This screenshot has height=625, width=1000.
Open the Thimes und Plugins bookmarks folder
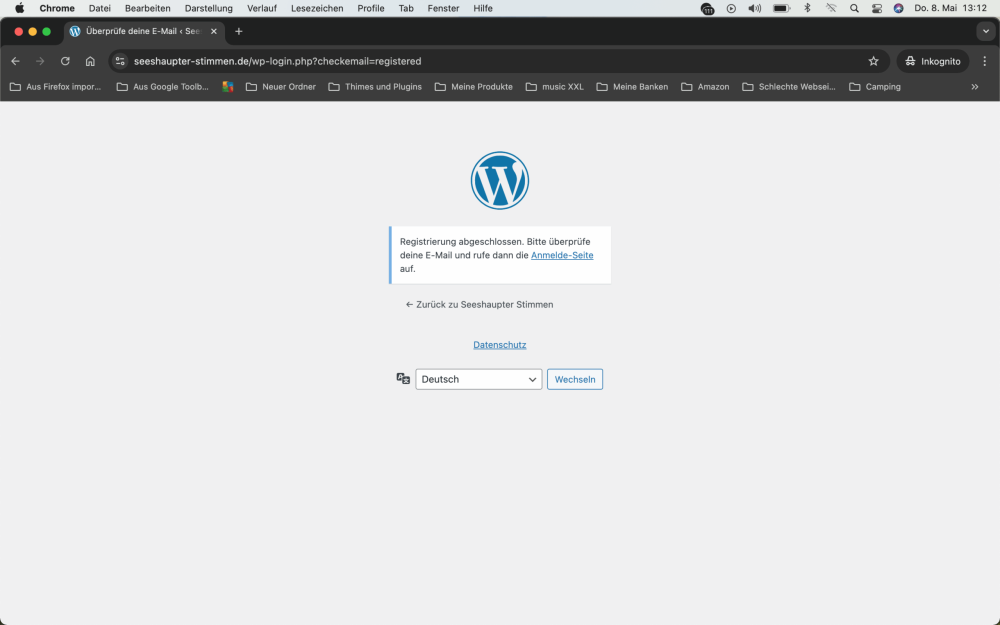pos(375,87)
